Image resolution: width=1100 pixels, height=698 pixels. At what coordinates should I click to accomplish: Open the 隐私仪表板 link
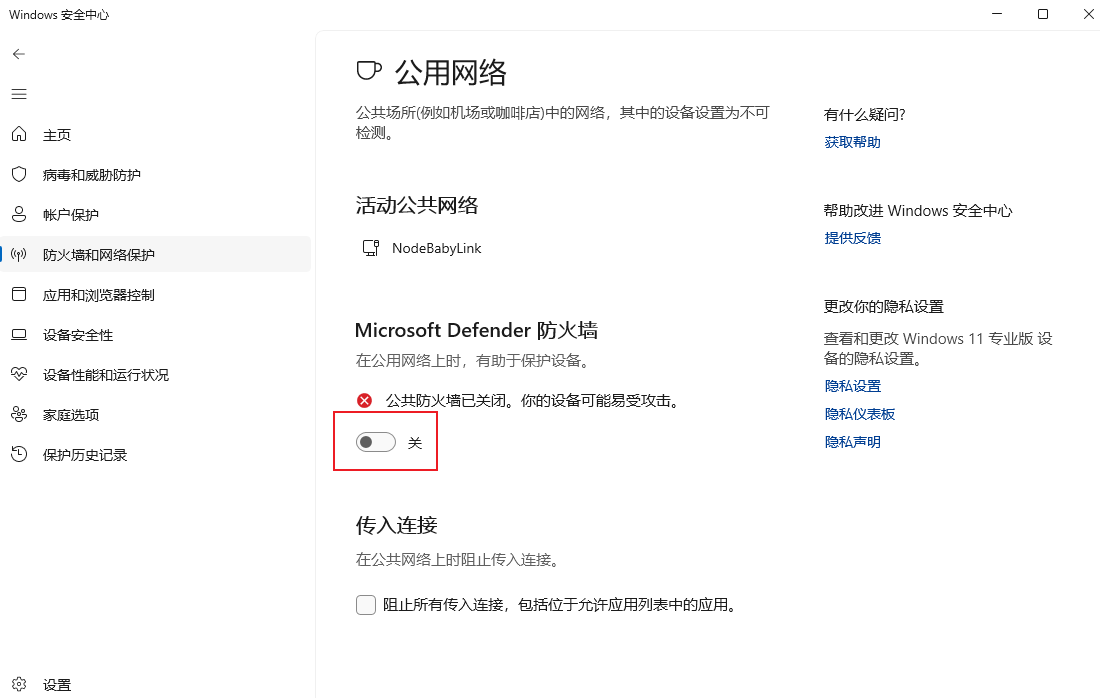tap(859, 415)
